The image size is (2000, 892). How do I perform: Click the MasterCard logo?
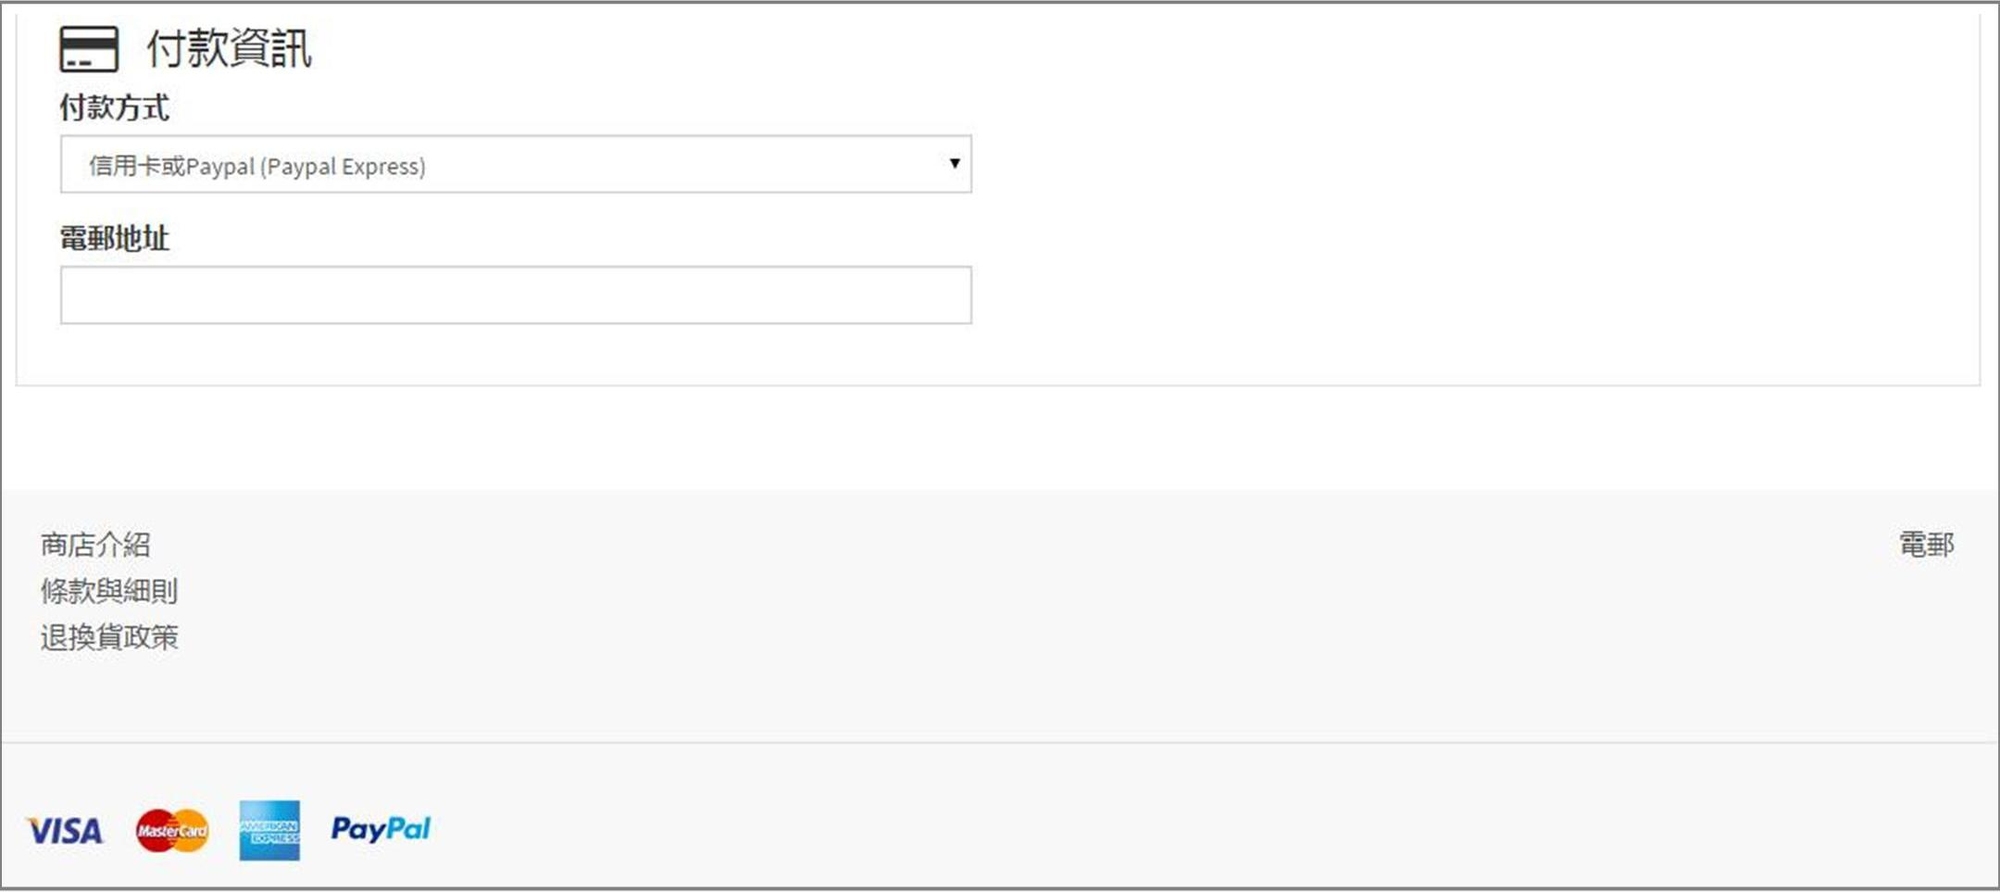[x=172, y=830]
